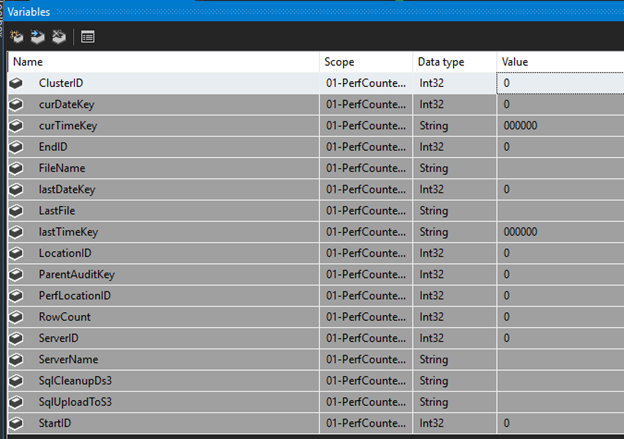The width and height of the screenshot is (624, 439).
Task: Click the PerfLocationID variable name
Action: 75,296
